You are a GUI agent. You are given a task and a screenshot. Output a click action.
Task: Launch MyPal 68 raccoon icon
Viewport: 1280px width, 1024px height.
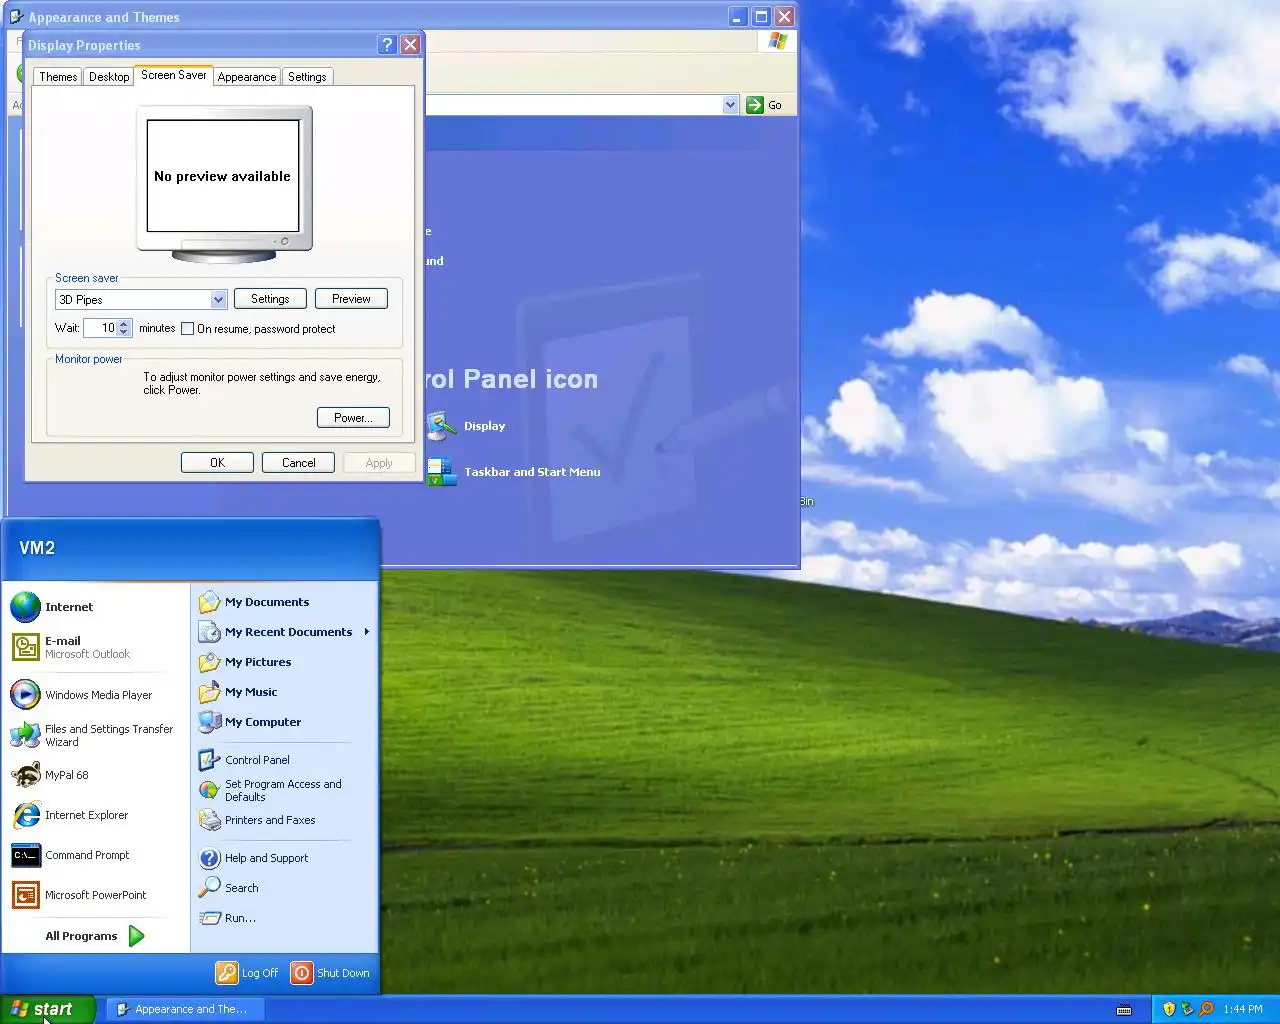[x=25, y=775]
